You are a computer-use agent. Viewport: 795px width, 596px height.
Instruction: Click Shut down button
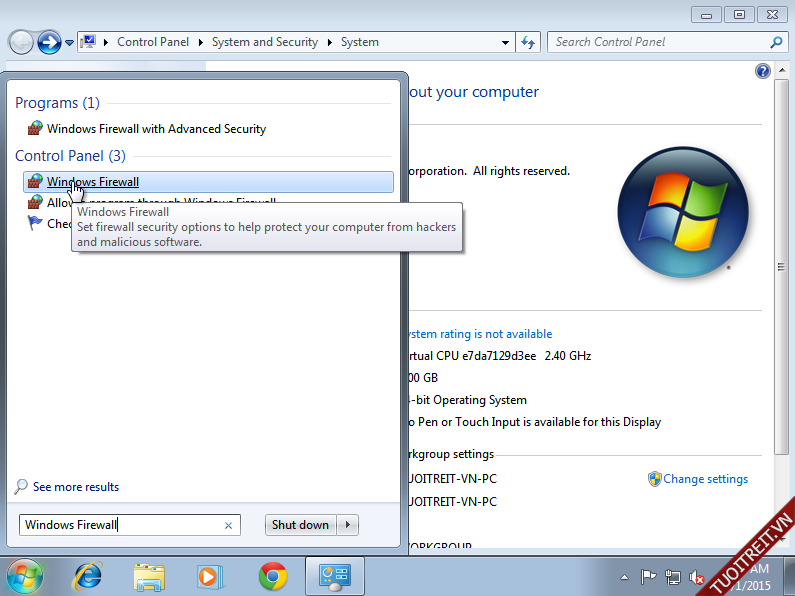click(300, 525)
